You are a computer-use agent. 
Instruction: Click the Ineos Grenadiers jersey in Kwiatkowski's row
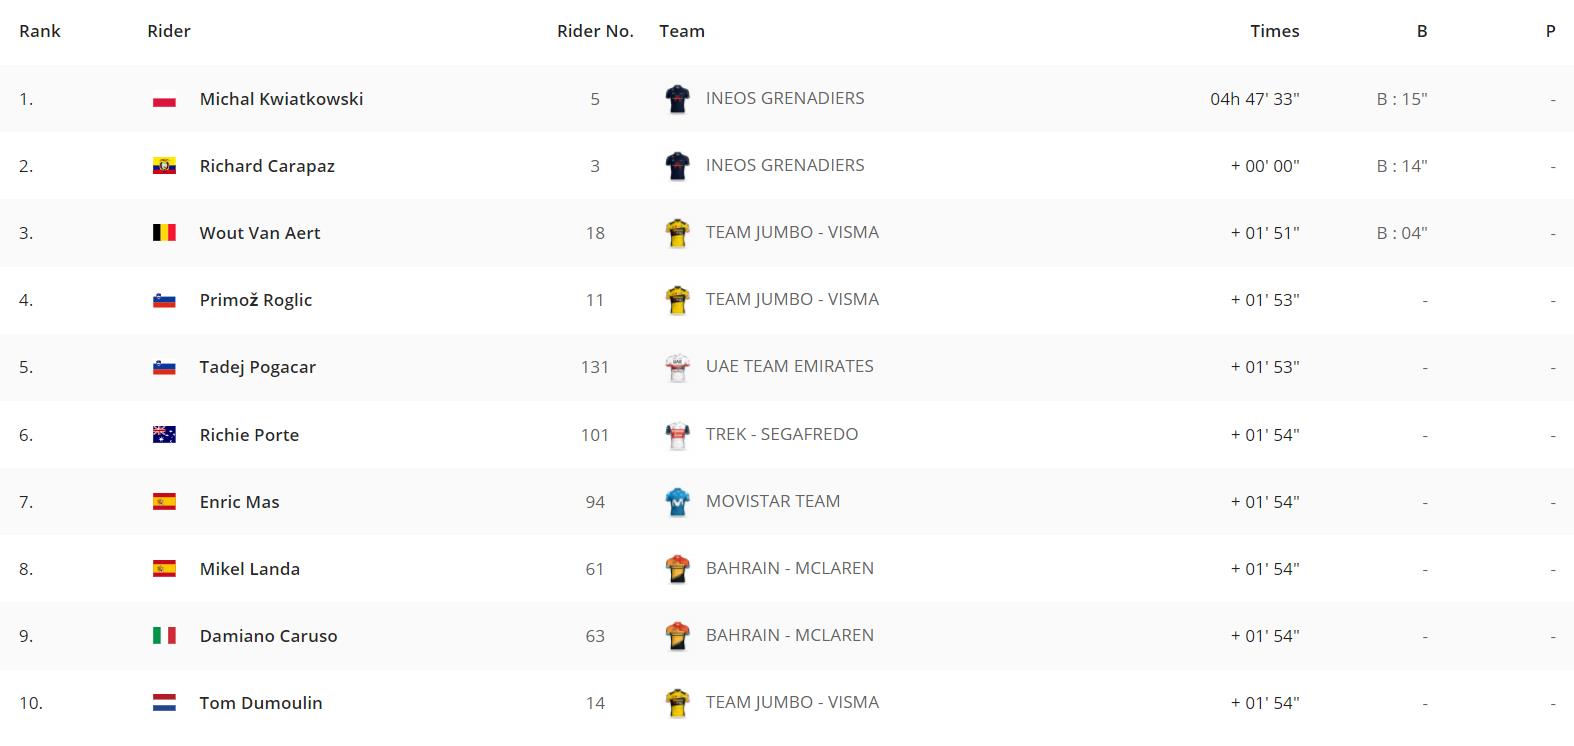[677, 99]
